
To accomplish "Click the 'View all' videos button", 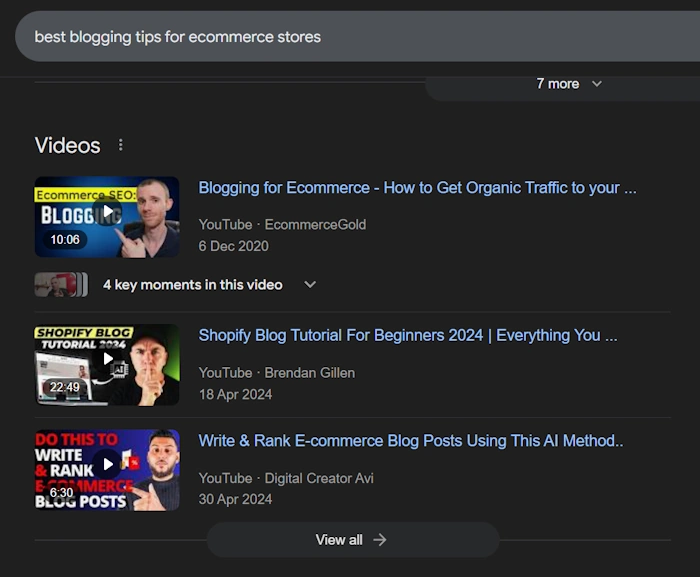I will tap(353, 540).
